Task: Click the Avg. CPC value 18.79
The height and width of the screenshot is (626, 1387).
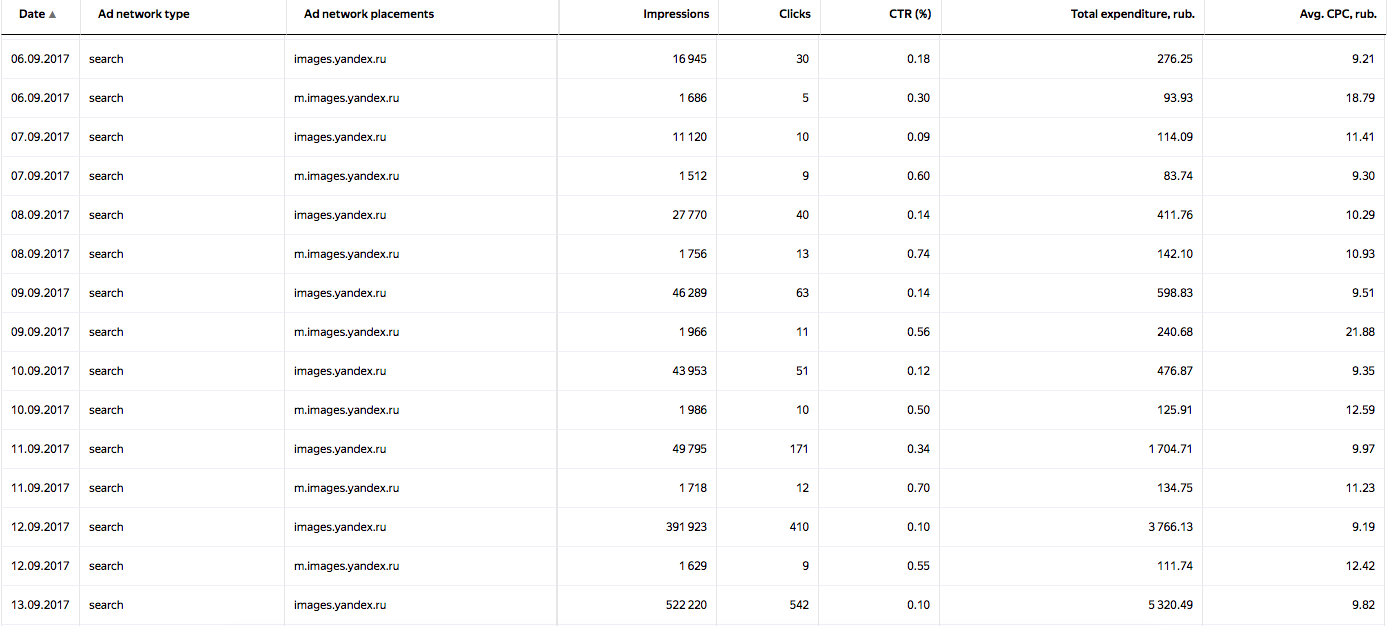Action: (1360, 98)
